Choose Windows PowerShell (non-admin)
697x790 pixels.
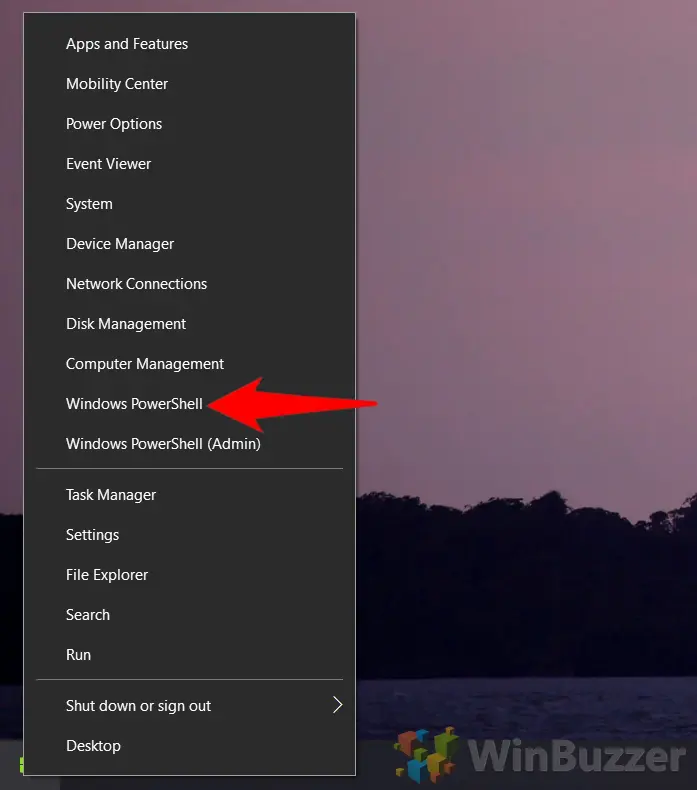189,404
